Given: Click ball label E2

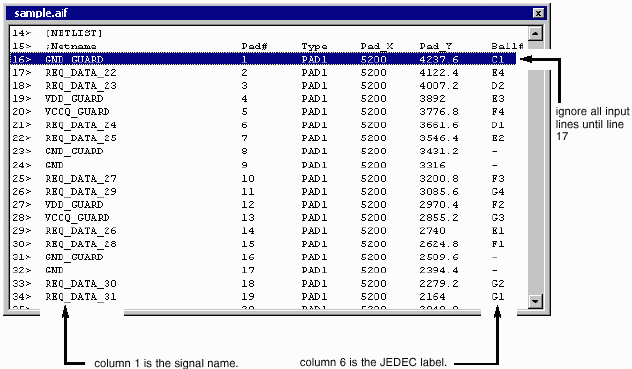Looking at the screenshot, I should [x=498, y=138].
